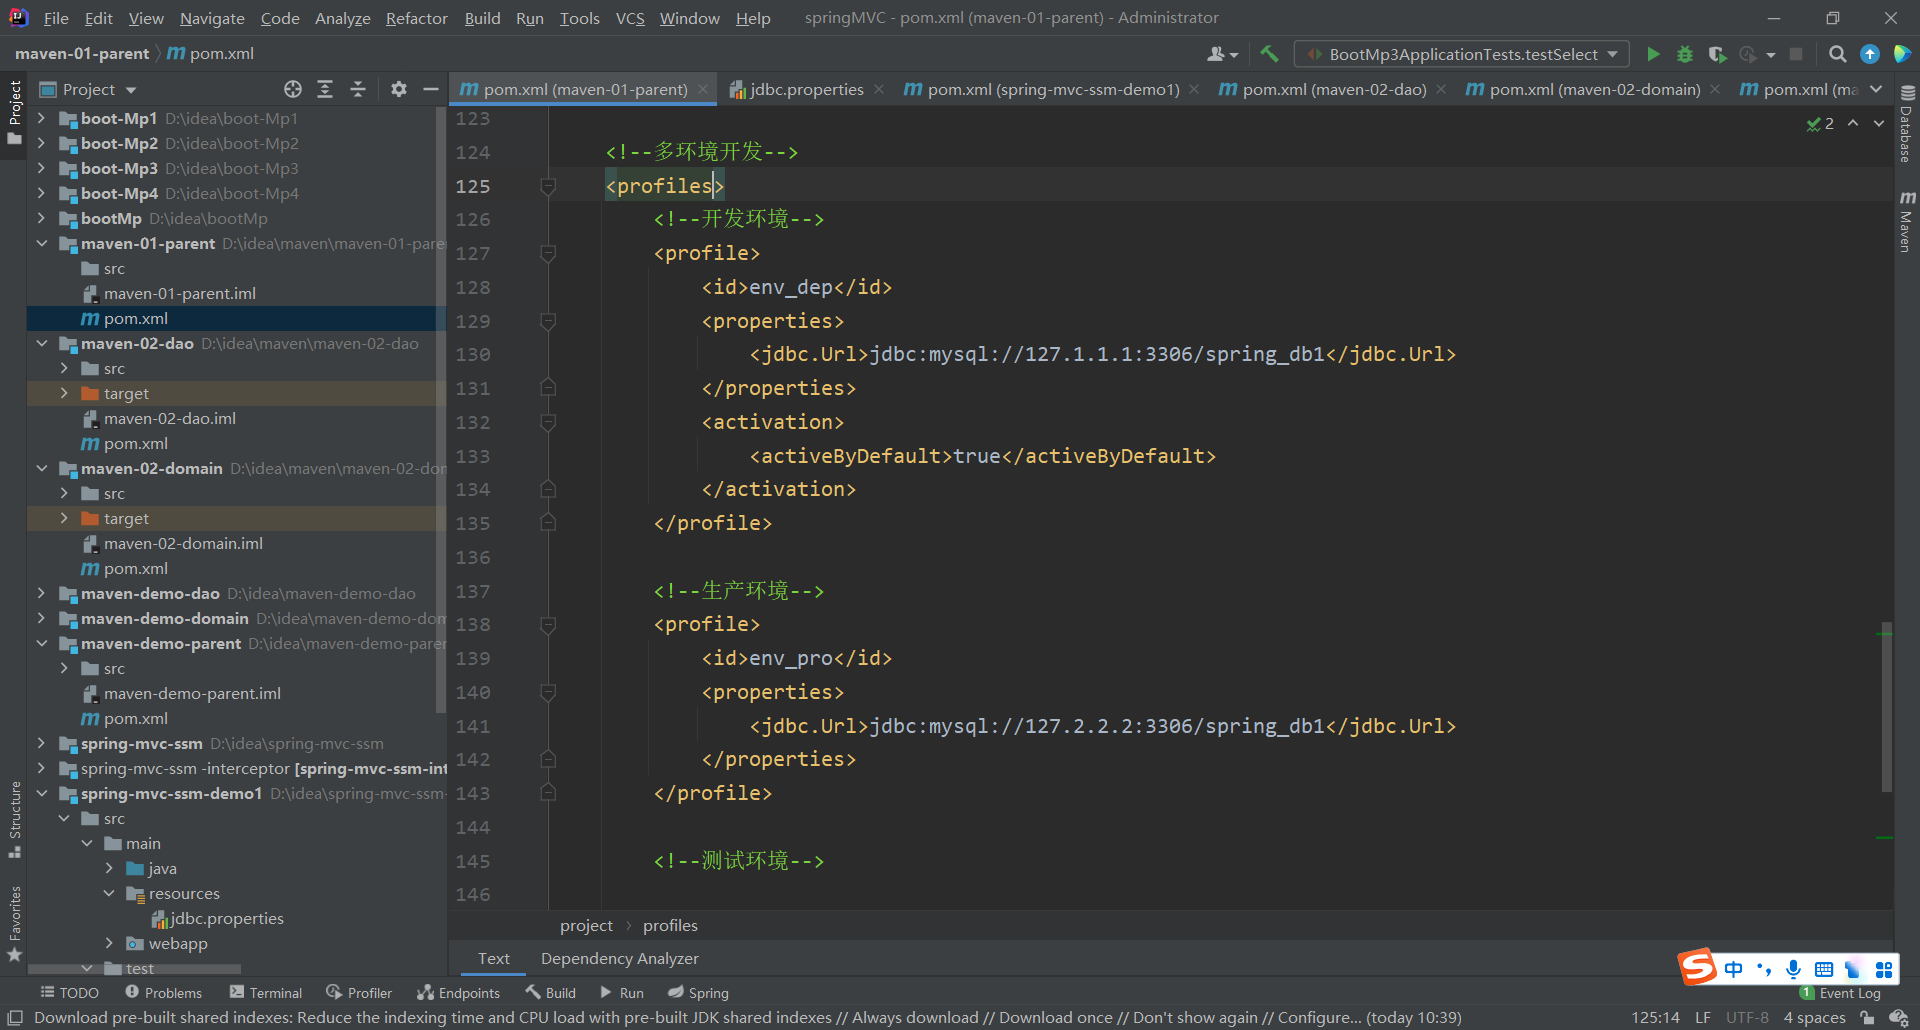
Task: Collapse the maven-02-dao module node
Action: pyautogui.click(x=41, y=343)
